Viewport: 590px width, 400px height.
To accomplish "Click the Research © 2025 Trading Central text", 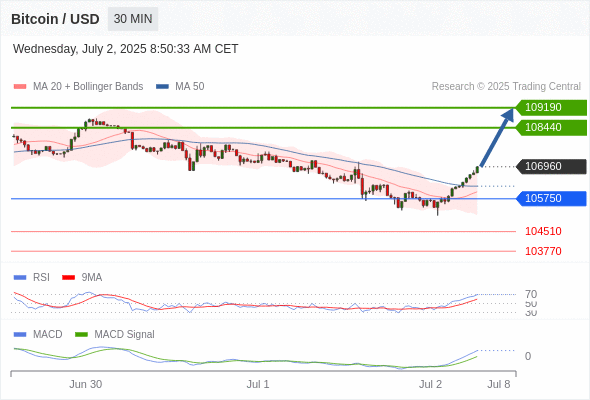I will (x=506, y=87).
